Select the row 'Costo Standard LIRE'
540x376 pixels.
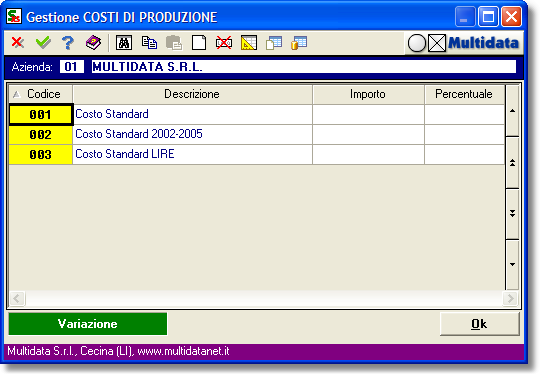click(x=257, y=154)
